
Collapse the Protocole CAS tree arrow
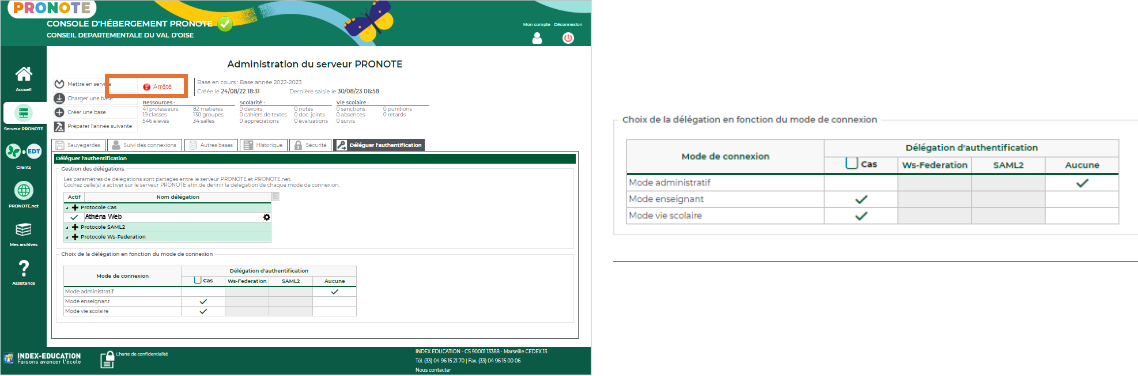pos(68,208)
